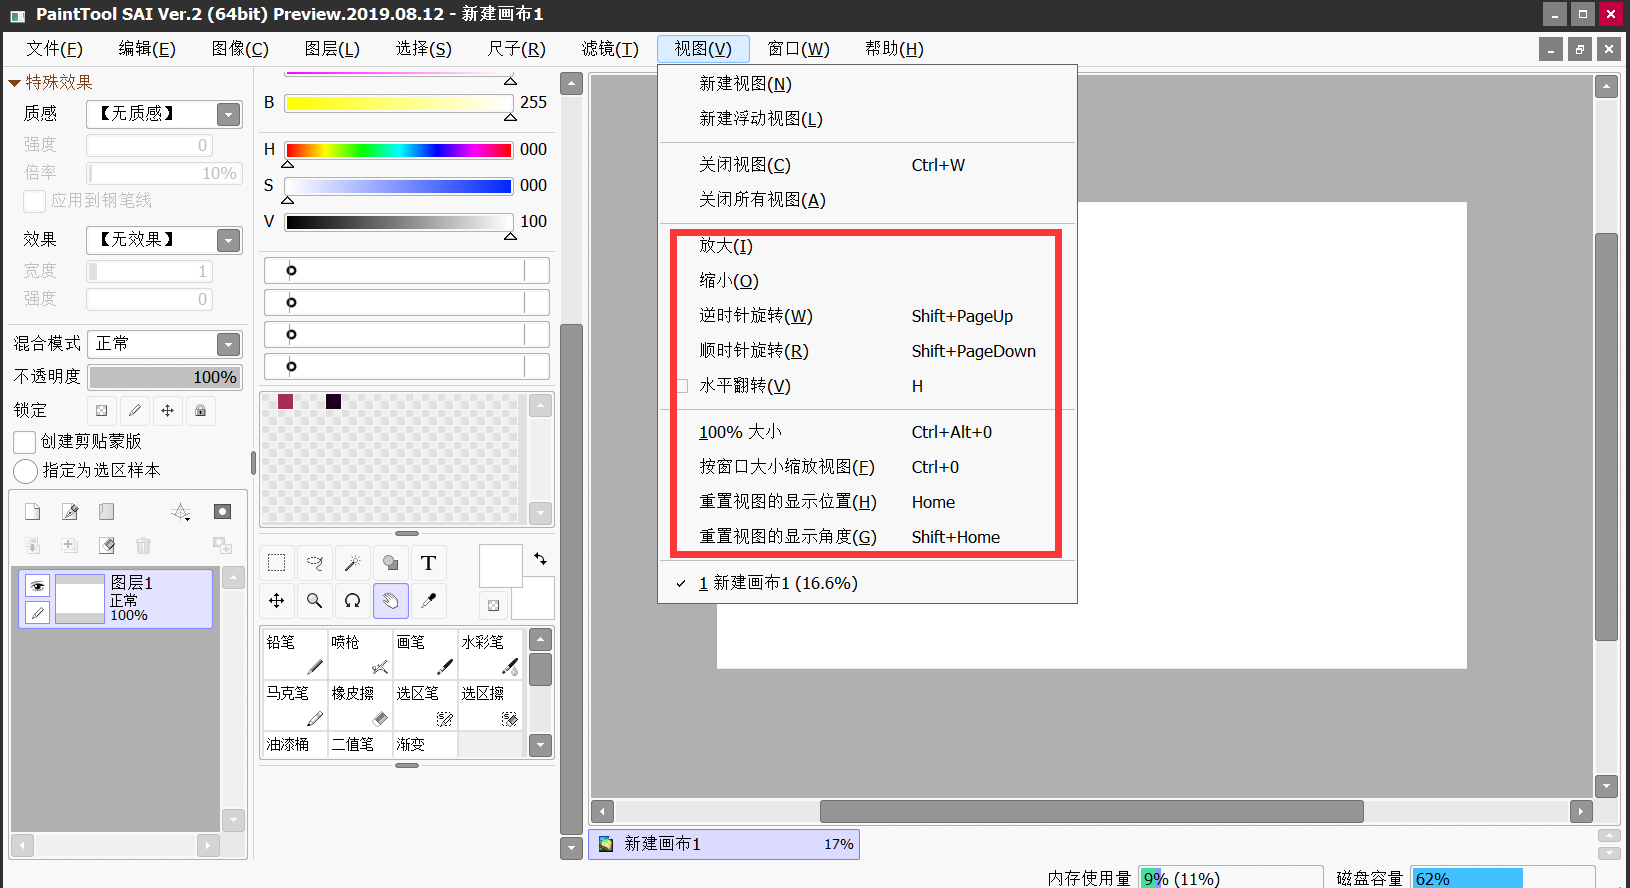Image resolution: width=1630 pixels, height=888 pixels.
Task: Adjust the B yellow color slider
Action: [x=399, y=103]
